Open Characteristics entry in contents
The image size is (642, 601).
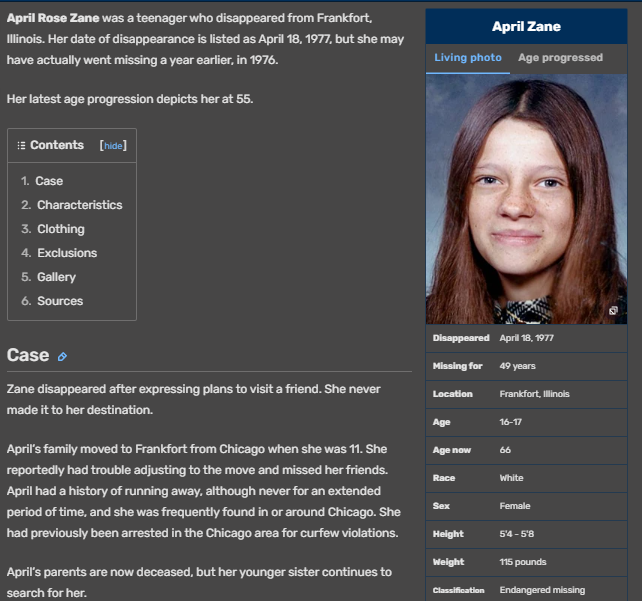[79, 205]
